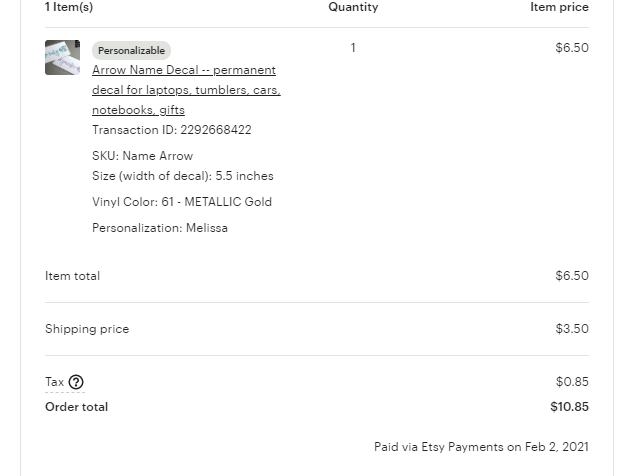Click the item quantity value 1

coord(353,48)
